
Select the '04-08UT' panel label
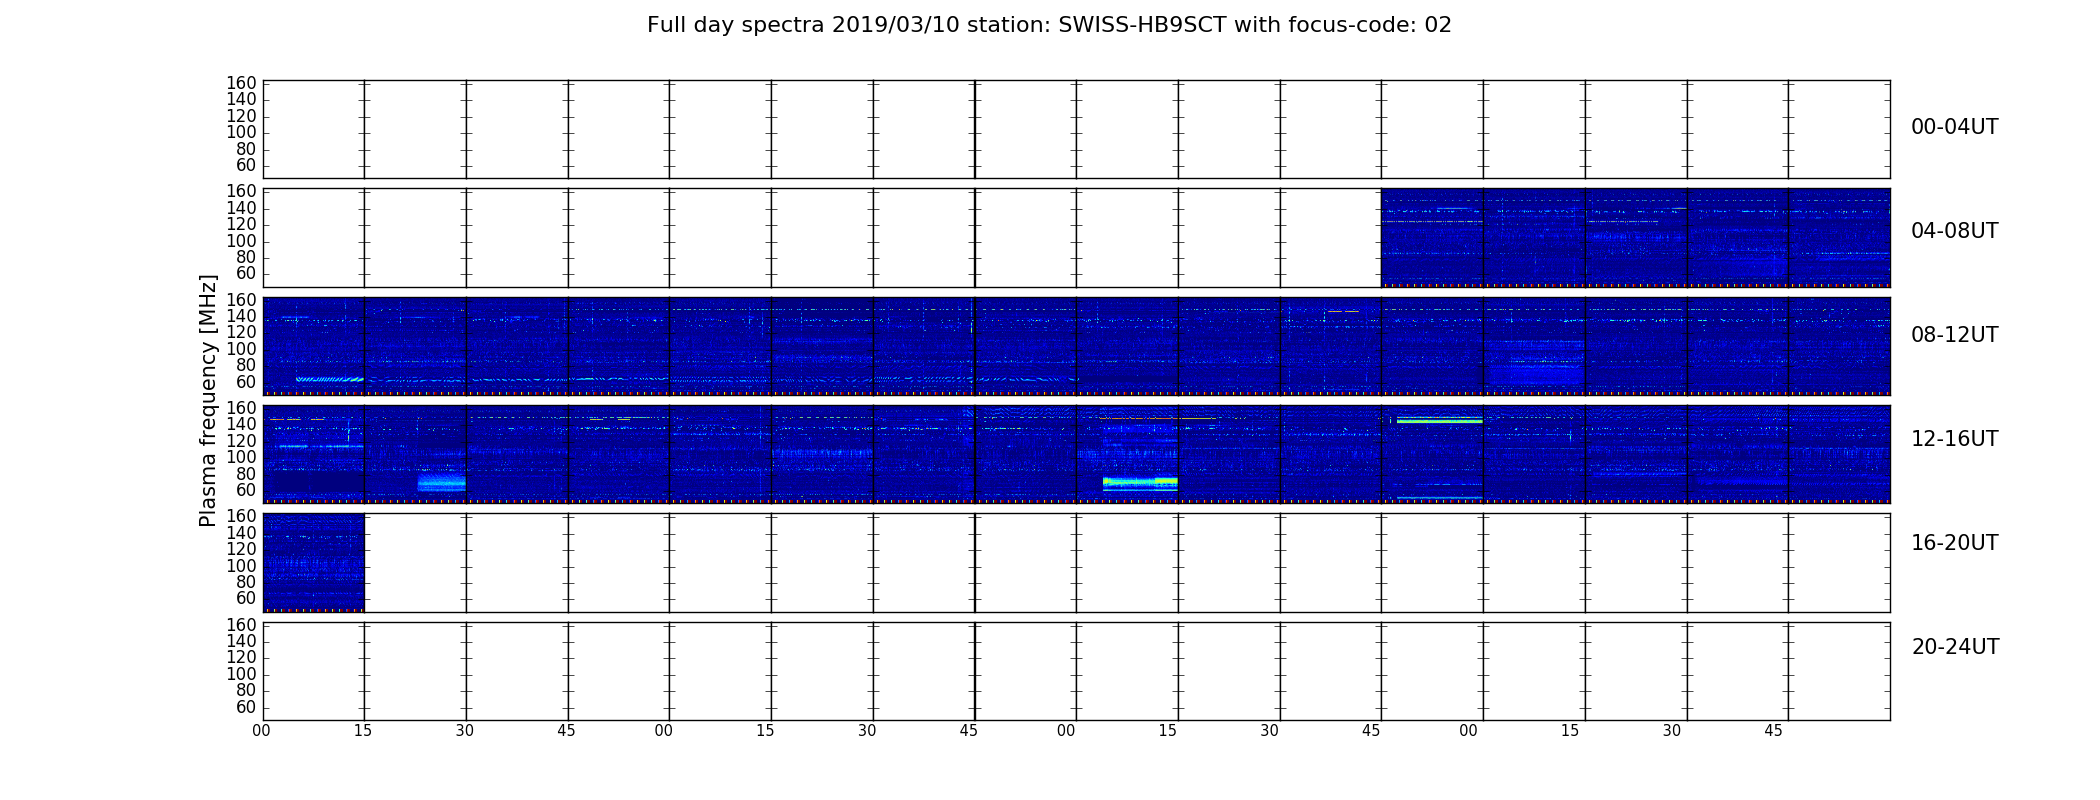(1955, 231)
